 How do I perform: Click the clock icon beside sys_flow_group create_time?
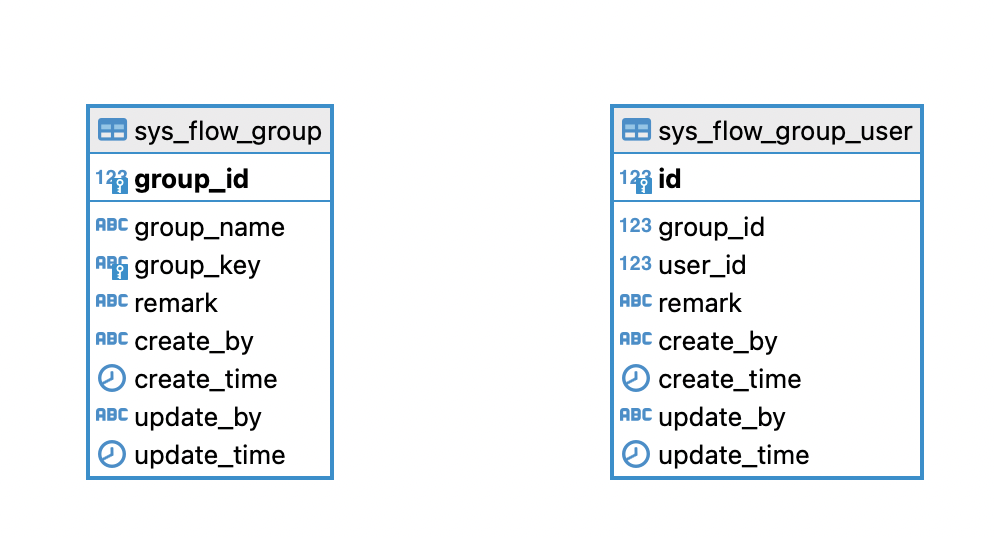tap(112, 379)
